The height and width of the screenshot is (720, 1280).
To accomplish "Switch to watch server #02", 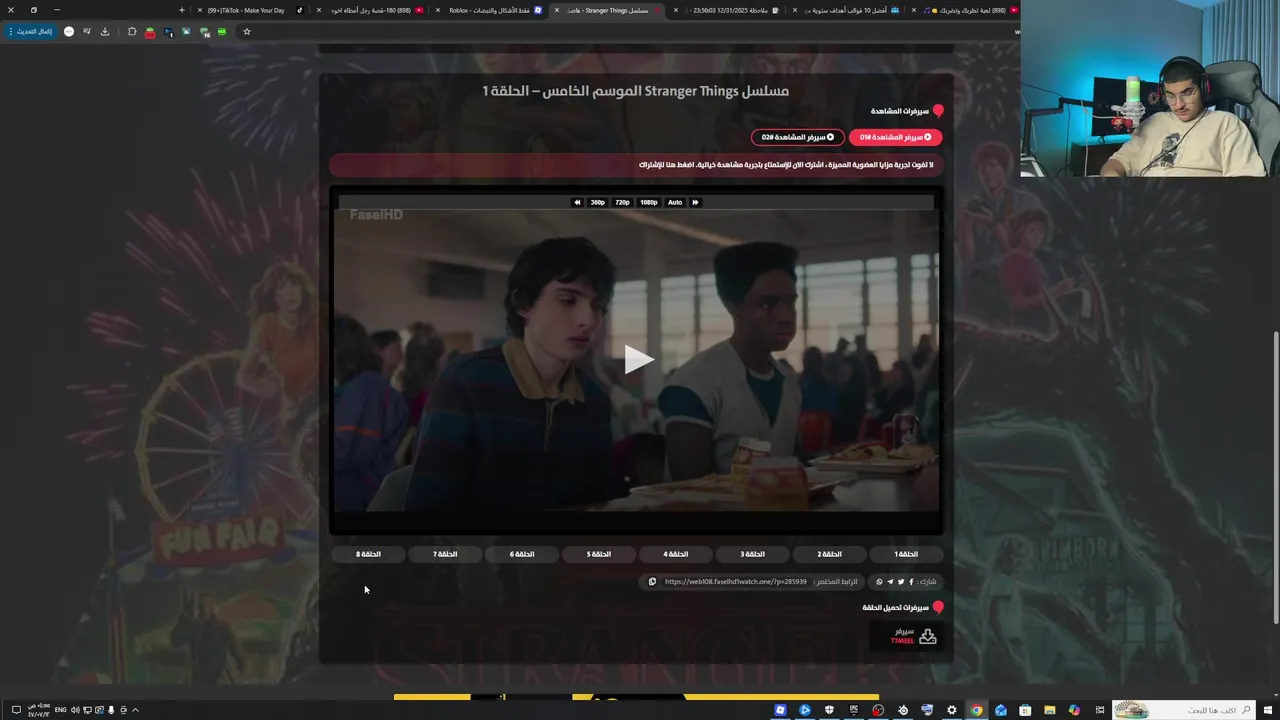I will [x=797, y=137].
